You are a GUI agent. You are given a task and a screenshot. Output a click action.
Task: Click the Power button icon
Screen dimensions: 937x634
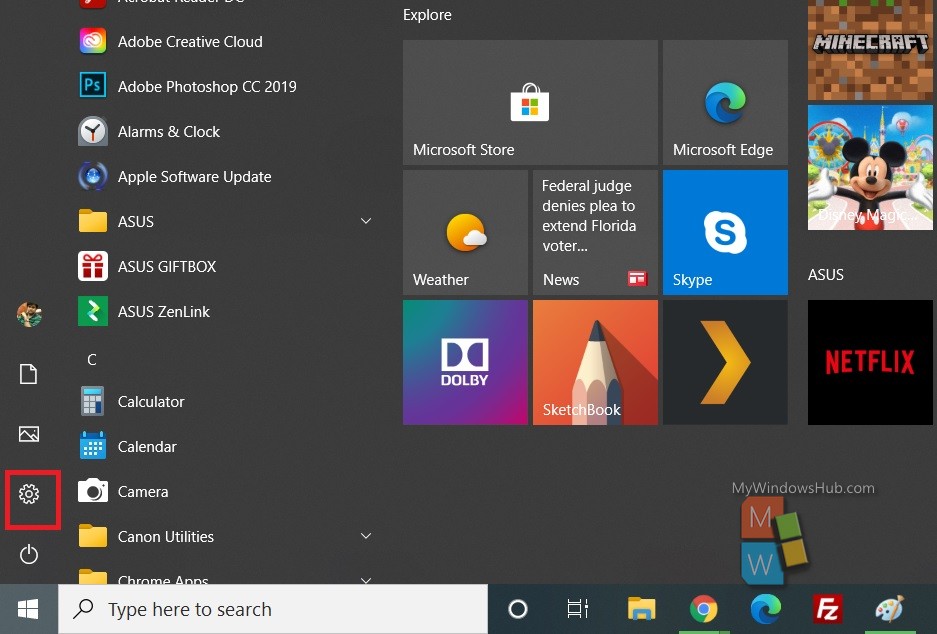(x=29, y=554)
